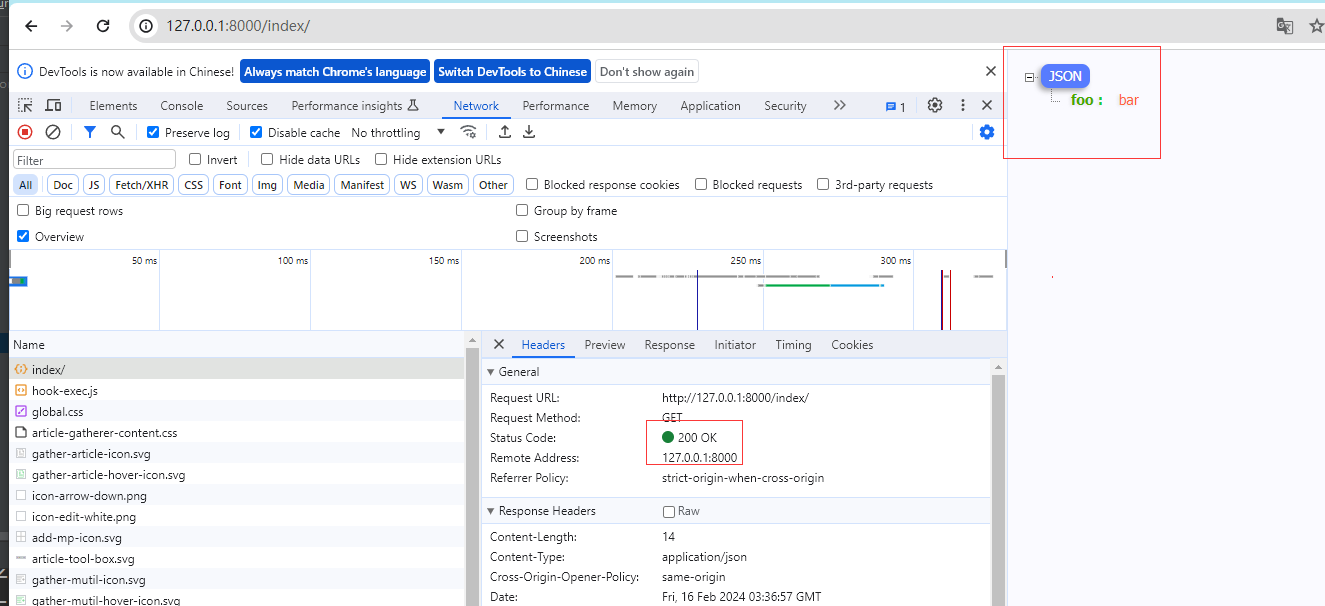Open the Preview tab of the request
This screenshot has height=606, width=1325.
[x=605, y=345]
